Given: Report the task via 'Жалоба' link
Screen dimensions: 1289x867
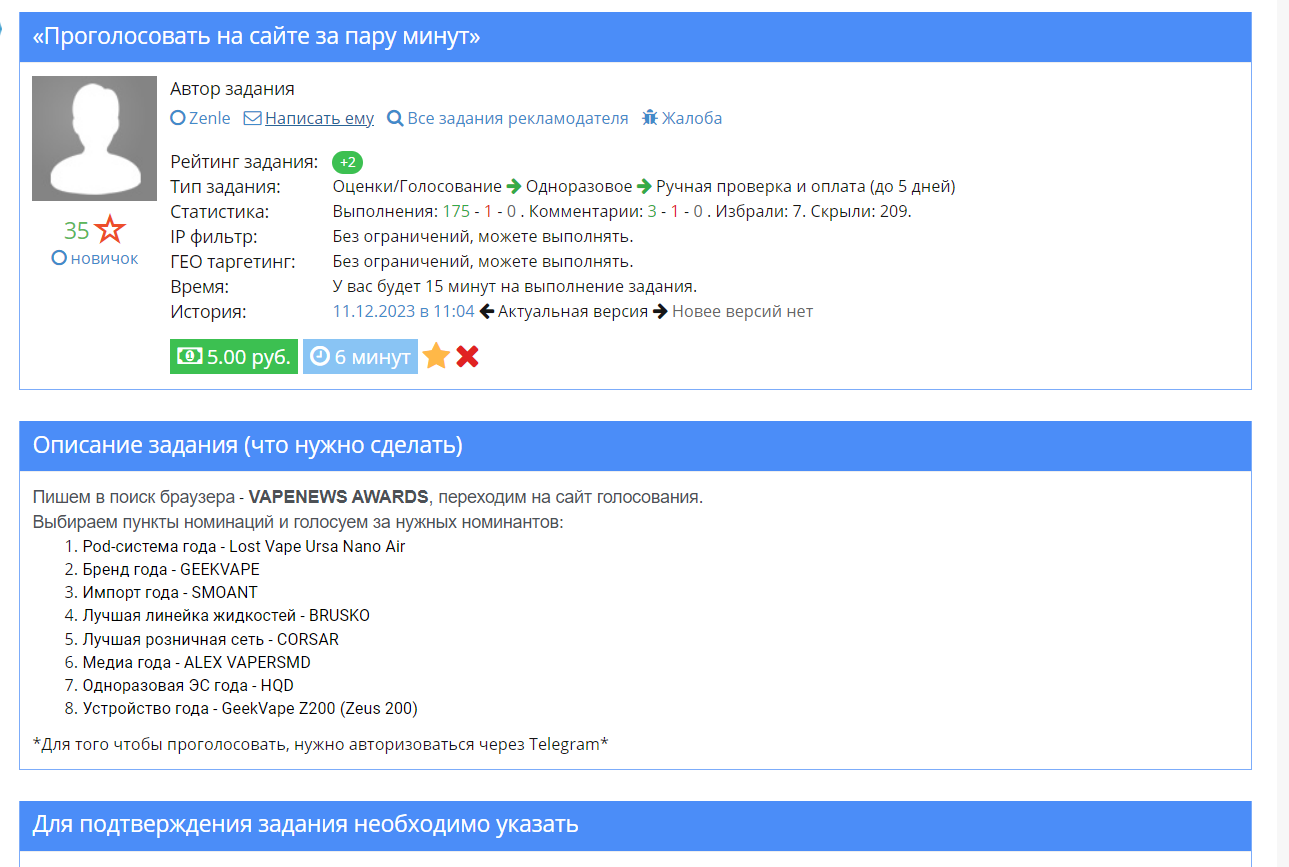Looking at the screenshot, I should 692,118.
